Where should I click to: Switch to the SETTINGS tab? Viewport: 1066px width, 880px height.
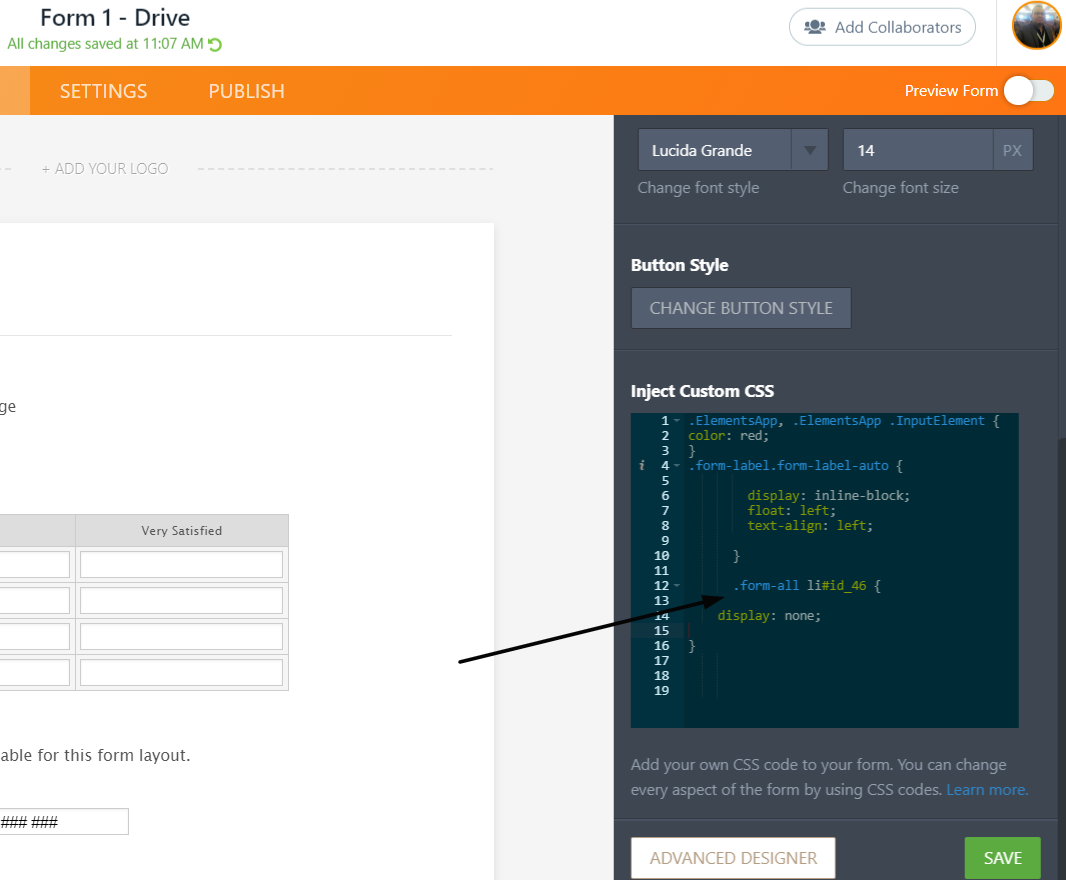click(x=103, y=90)
